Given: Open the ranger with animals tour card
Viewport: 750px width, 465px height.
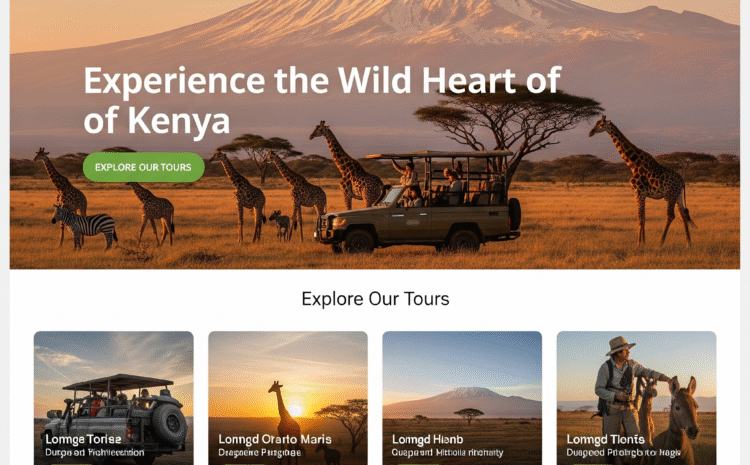Looking at the screenshot, I should (x=636, y=398).
